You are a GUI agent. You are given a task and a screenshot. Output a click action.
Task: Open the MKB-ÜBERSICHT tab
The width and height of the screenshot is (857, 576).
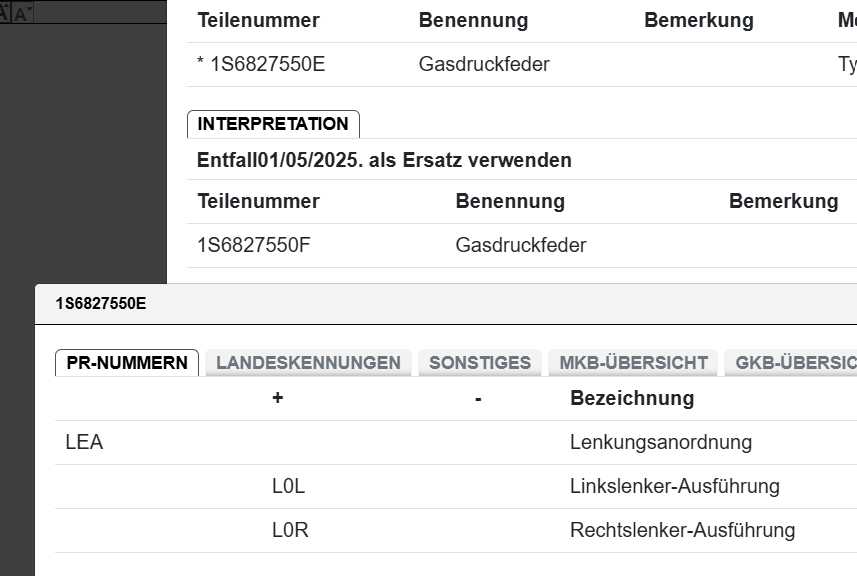[634, 363]
